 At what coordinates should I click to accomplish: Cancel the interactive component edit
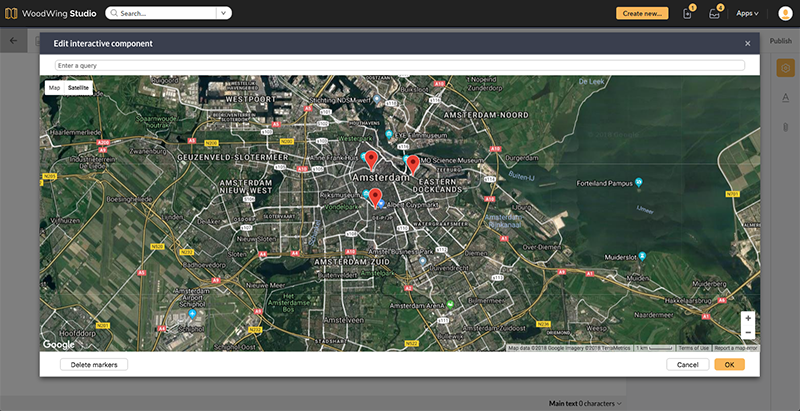(687, 365)
